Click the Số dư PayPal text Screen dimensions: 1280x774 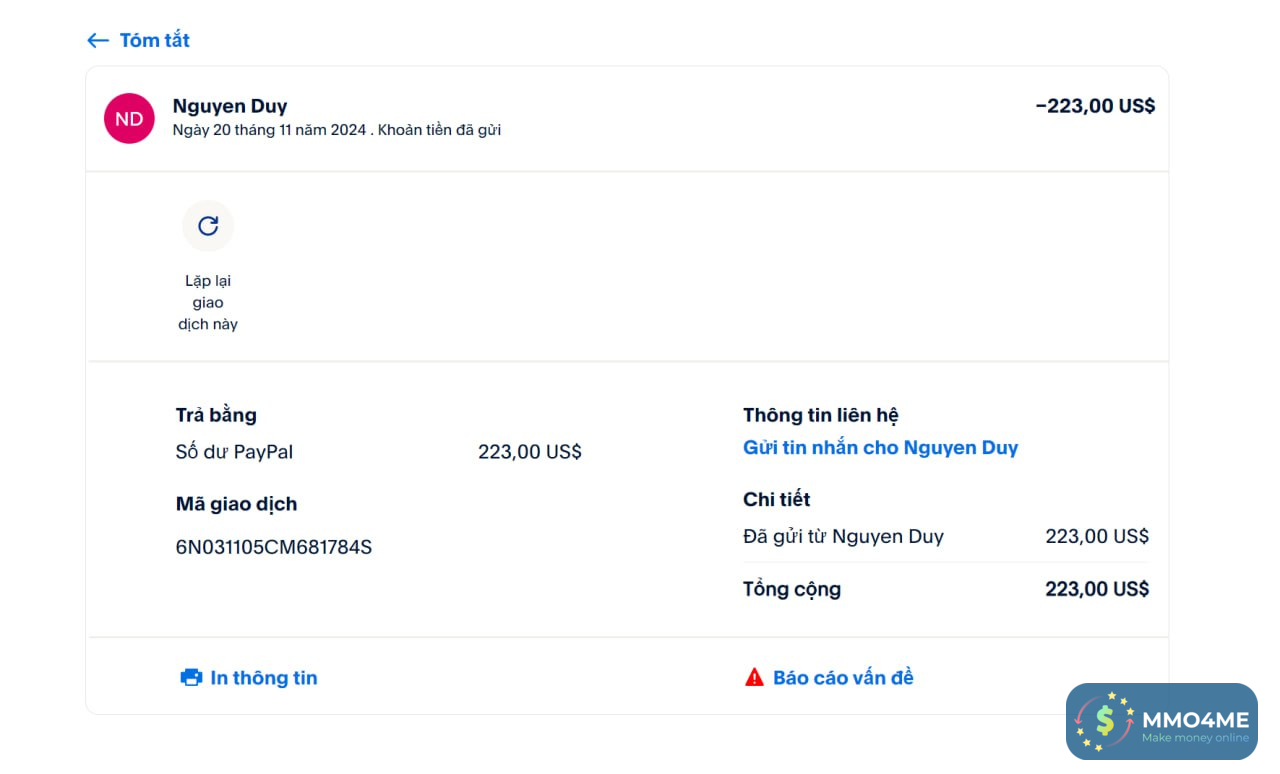pyautogui.click(x=234, y=452)
